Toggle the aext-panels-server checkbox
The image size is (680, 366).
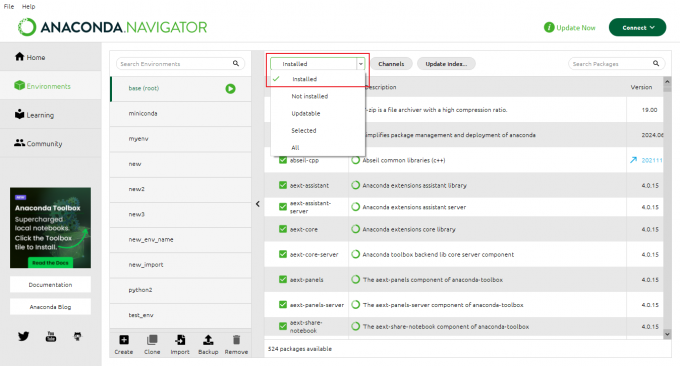point(283,304)
